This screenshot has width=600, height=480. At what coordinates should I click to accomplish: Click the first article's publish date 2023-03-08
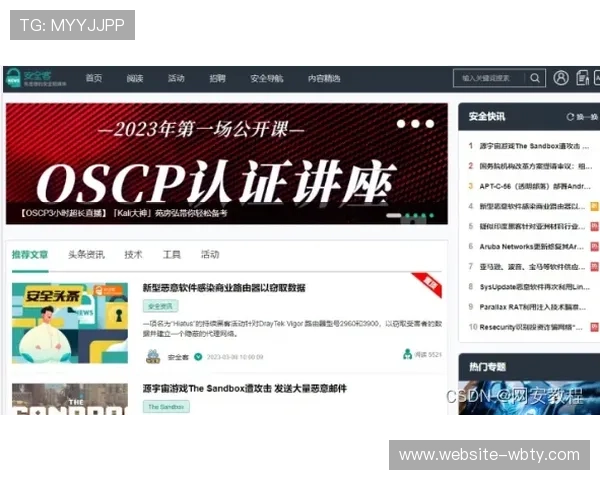(x=235, y=357)
